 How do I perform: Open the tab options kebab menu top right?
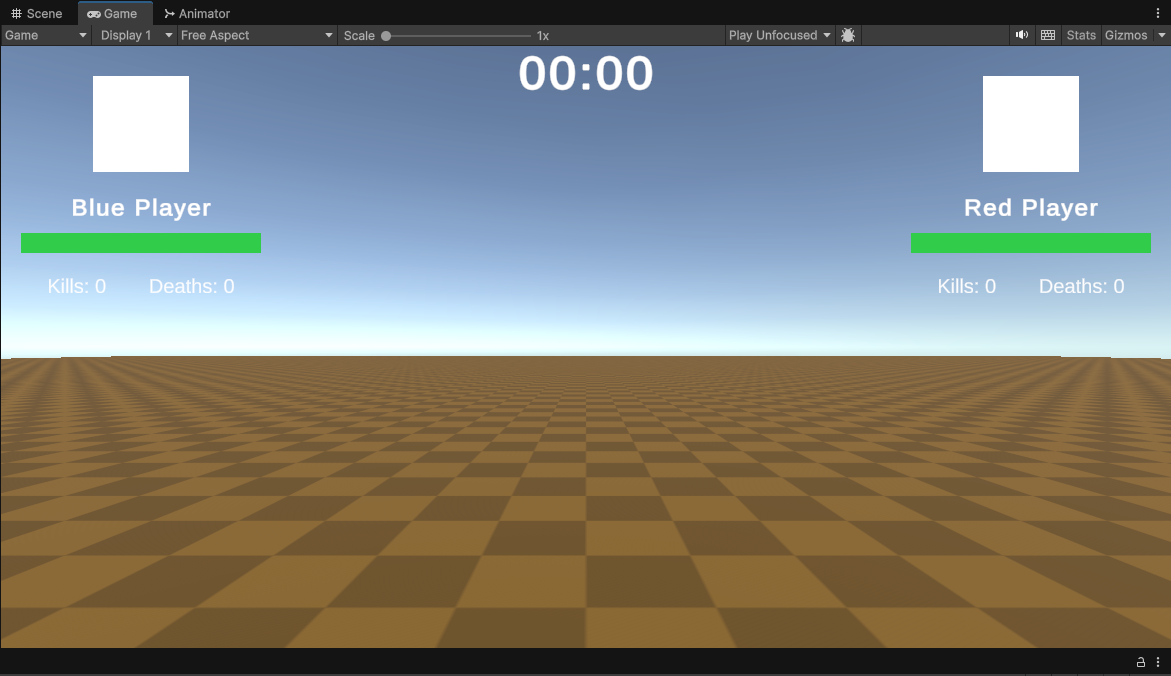[1158, 13]
